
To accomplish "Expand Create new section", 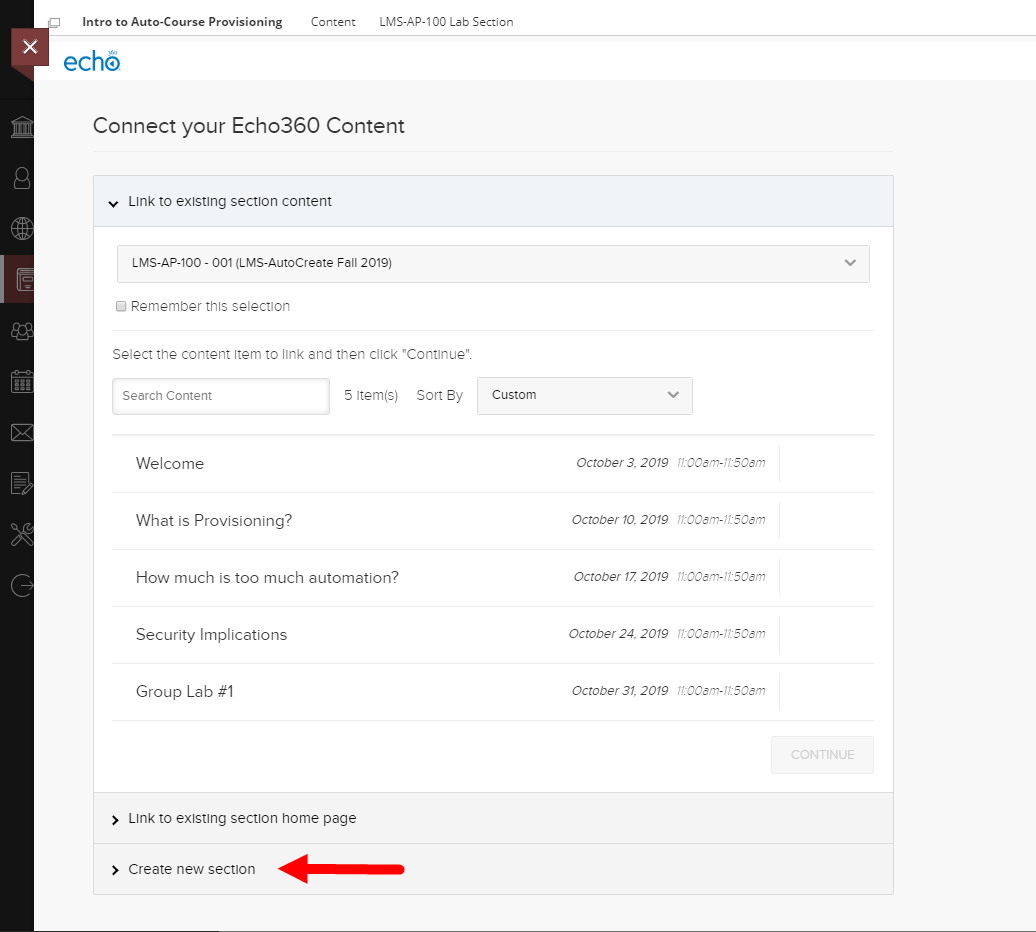I will tap(493, 869).
